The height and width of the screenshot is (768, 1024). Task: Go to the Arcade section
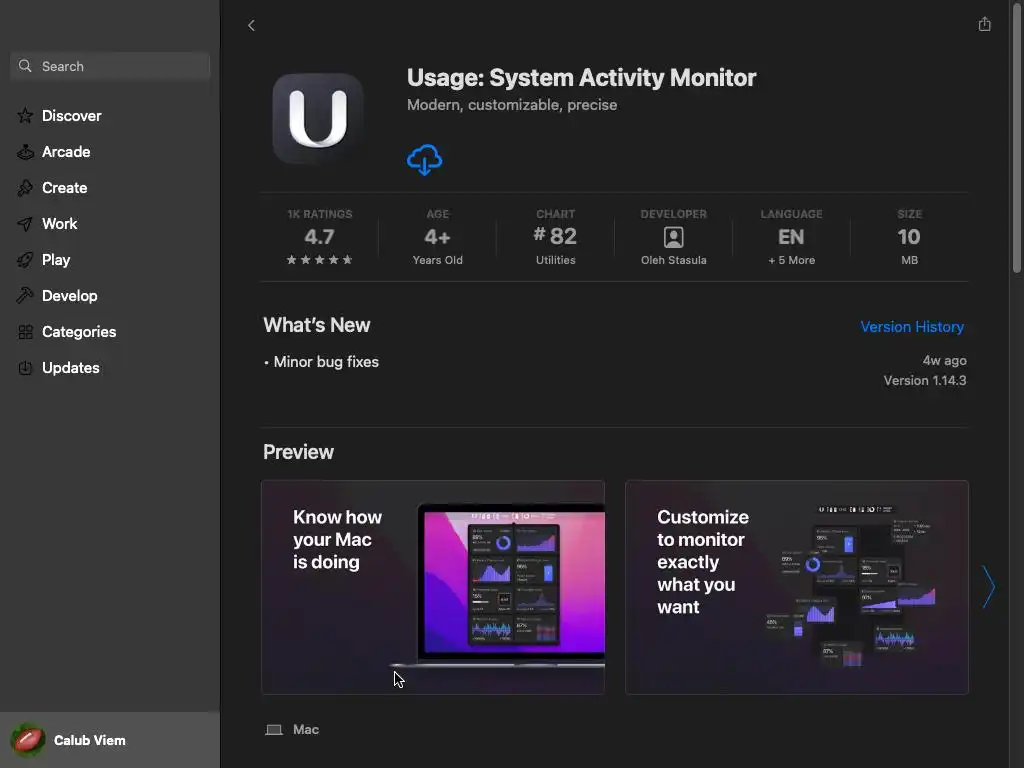coord(66,152)
